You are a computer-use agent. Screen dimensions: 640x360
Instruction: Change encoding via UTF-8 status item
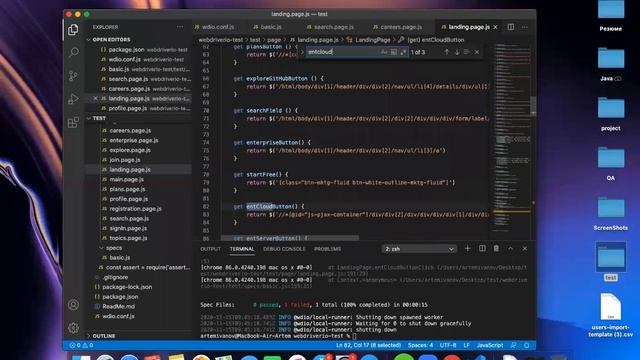pyautogui.click(x=448, y=345)
